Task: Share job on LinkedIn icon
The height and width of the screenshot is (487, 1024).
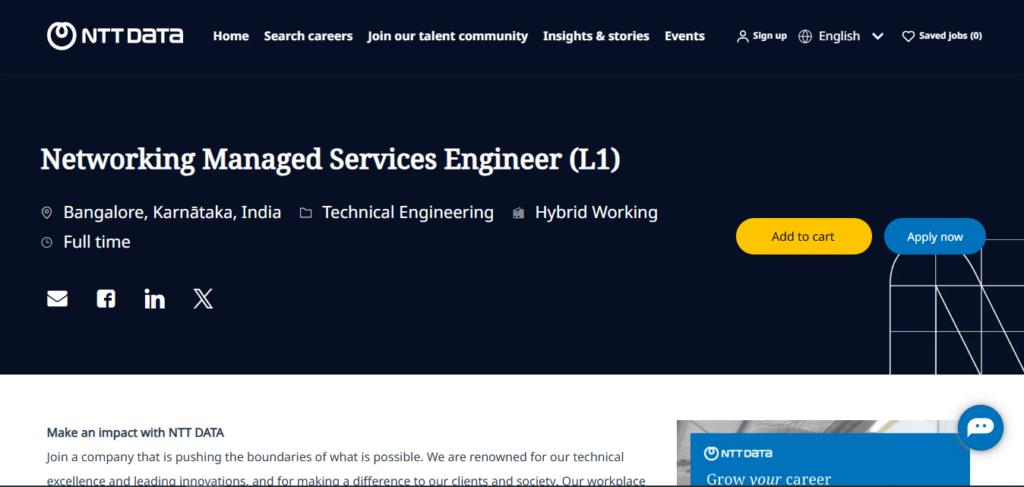Action: point(155,299)
